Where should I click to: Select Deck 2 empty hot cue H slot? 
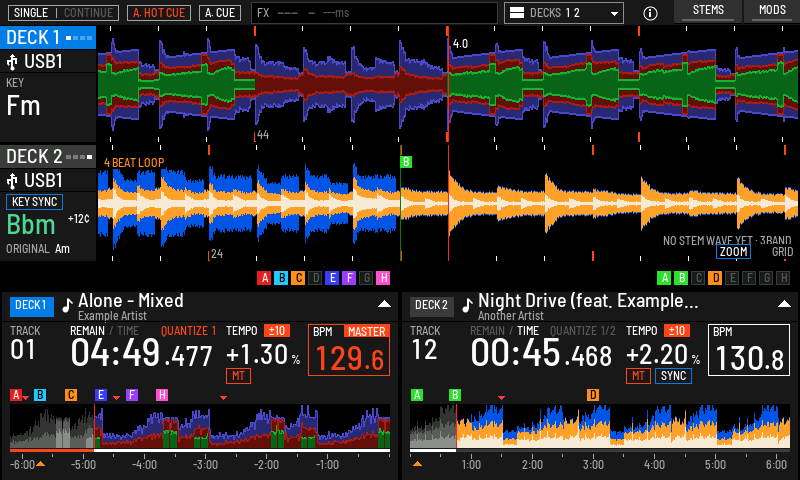coord(784,278)
